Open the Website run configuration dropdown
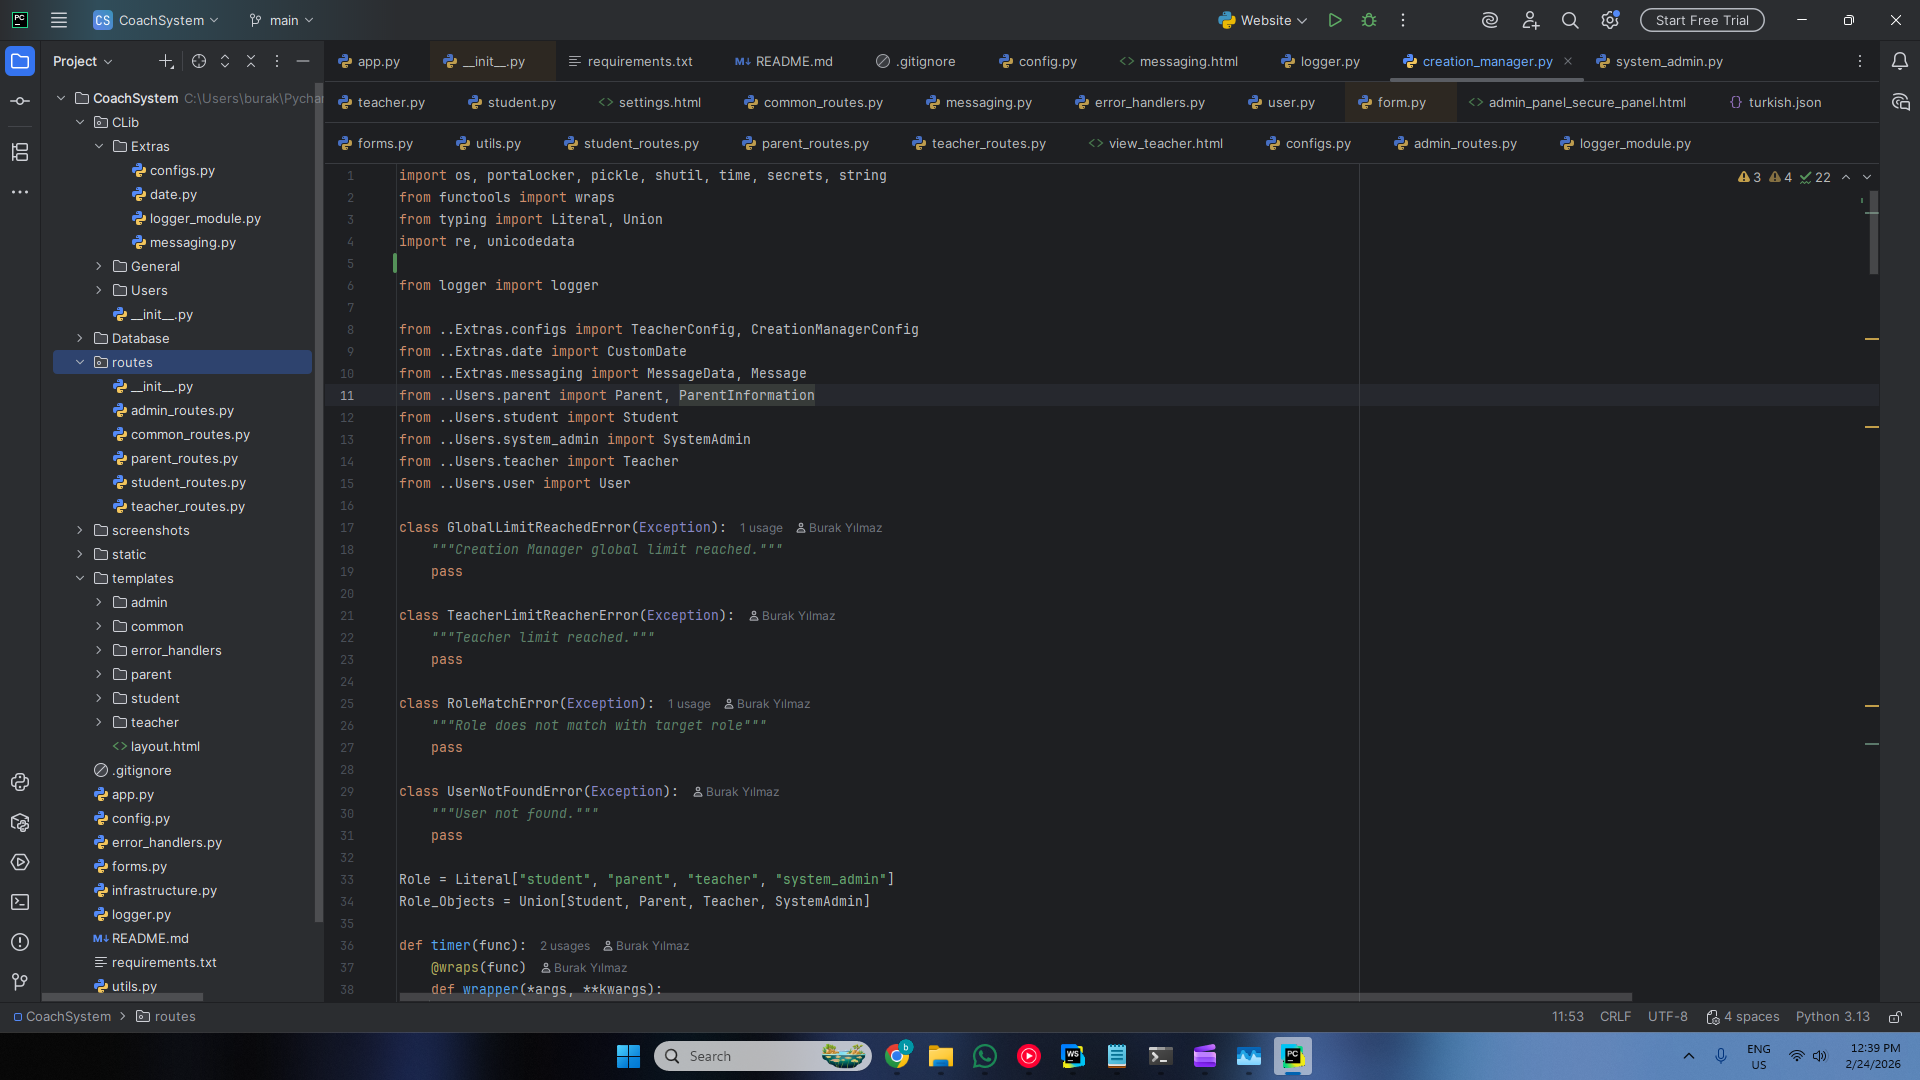1920x1080 pixels. point(1263,20)
